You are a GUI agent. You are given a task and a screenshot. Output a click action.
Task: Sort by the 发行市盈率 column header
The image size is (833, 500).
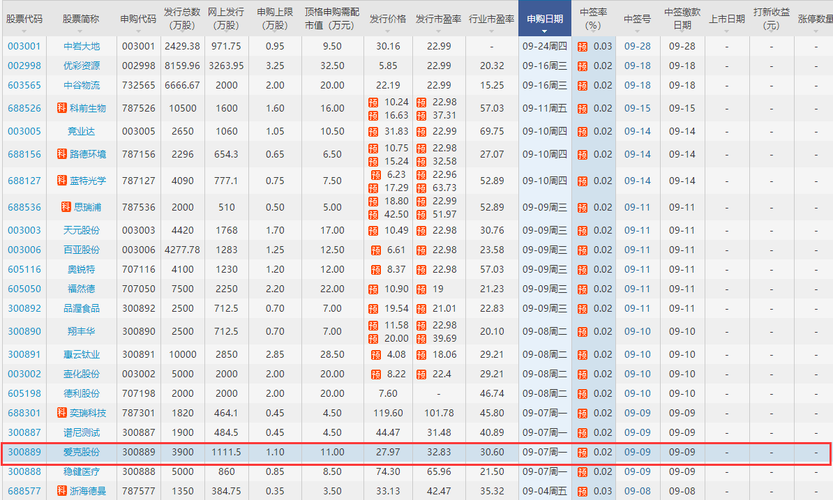438,19
